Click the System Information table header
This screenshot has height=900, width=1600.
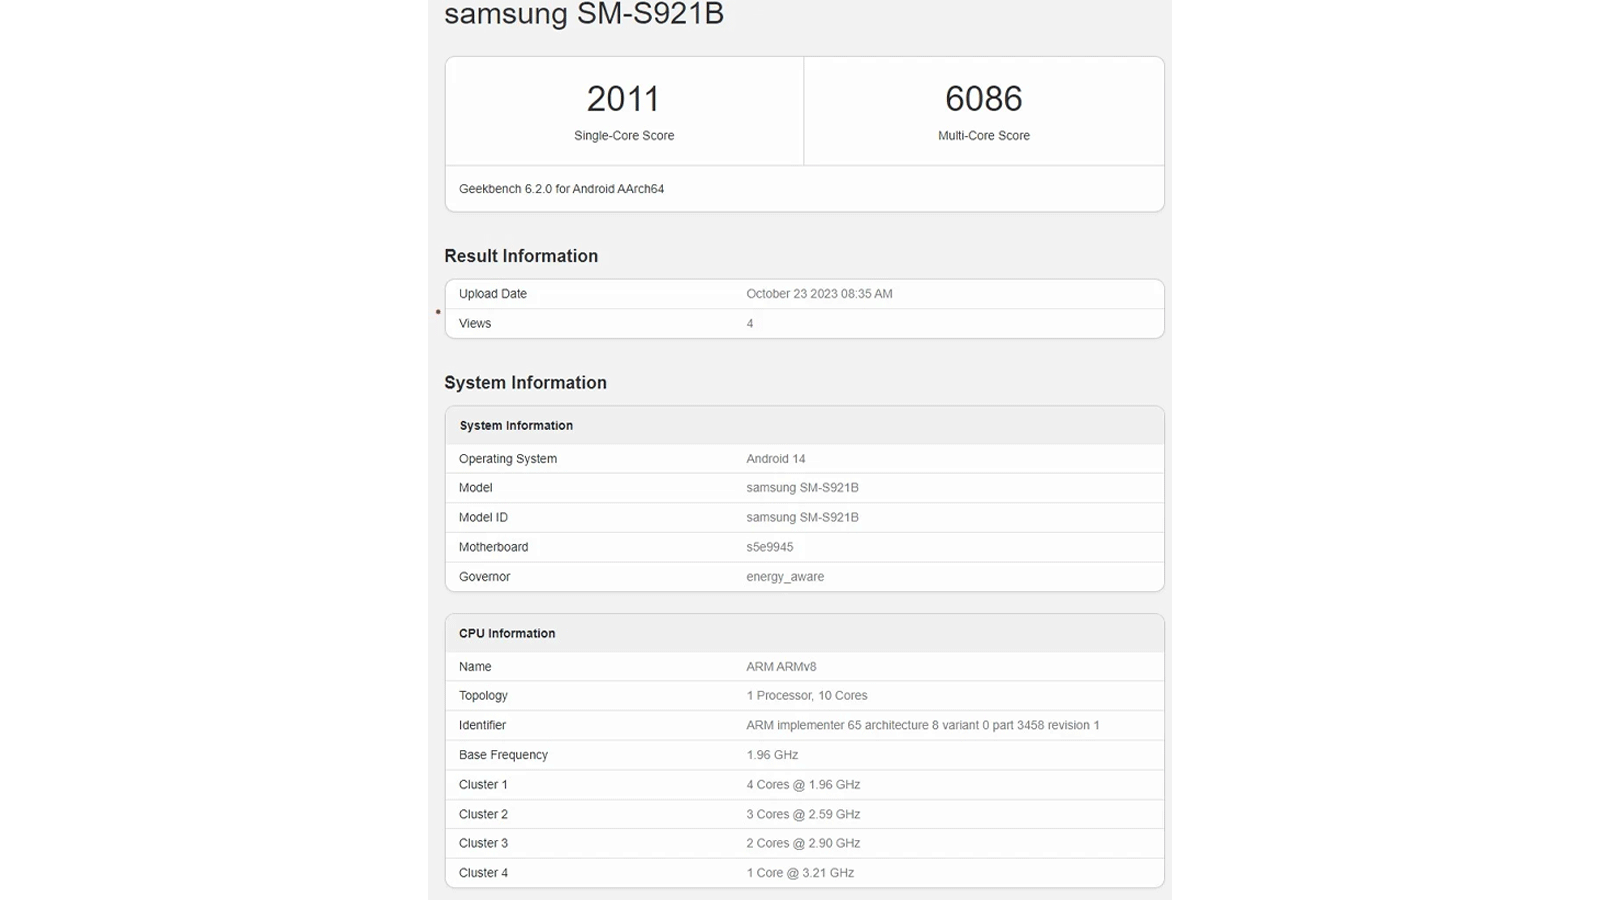(x=516, y=426)
